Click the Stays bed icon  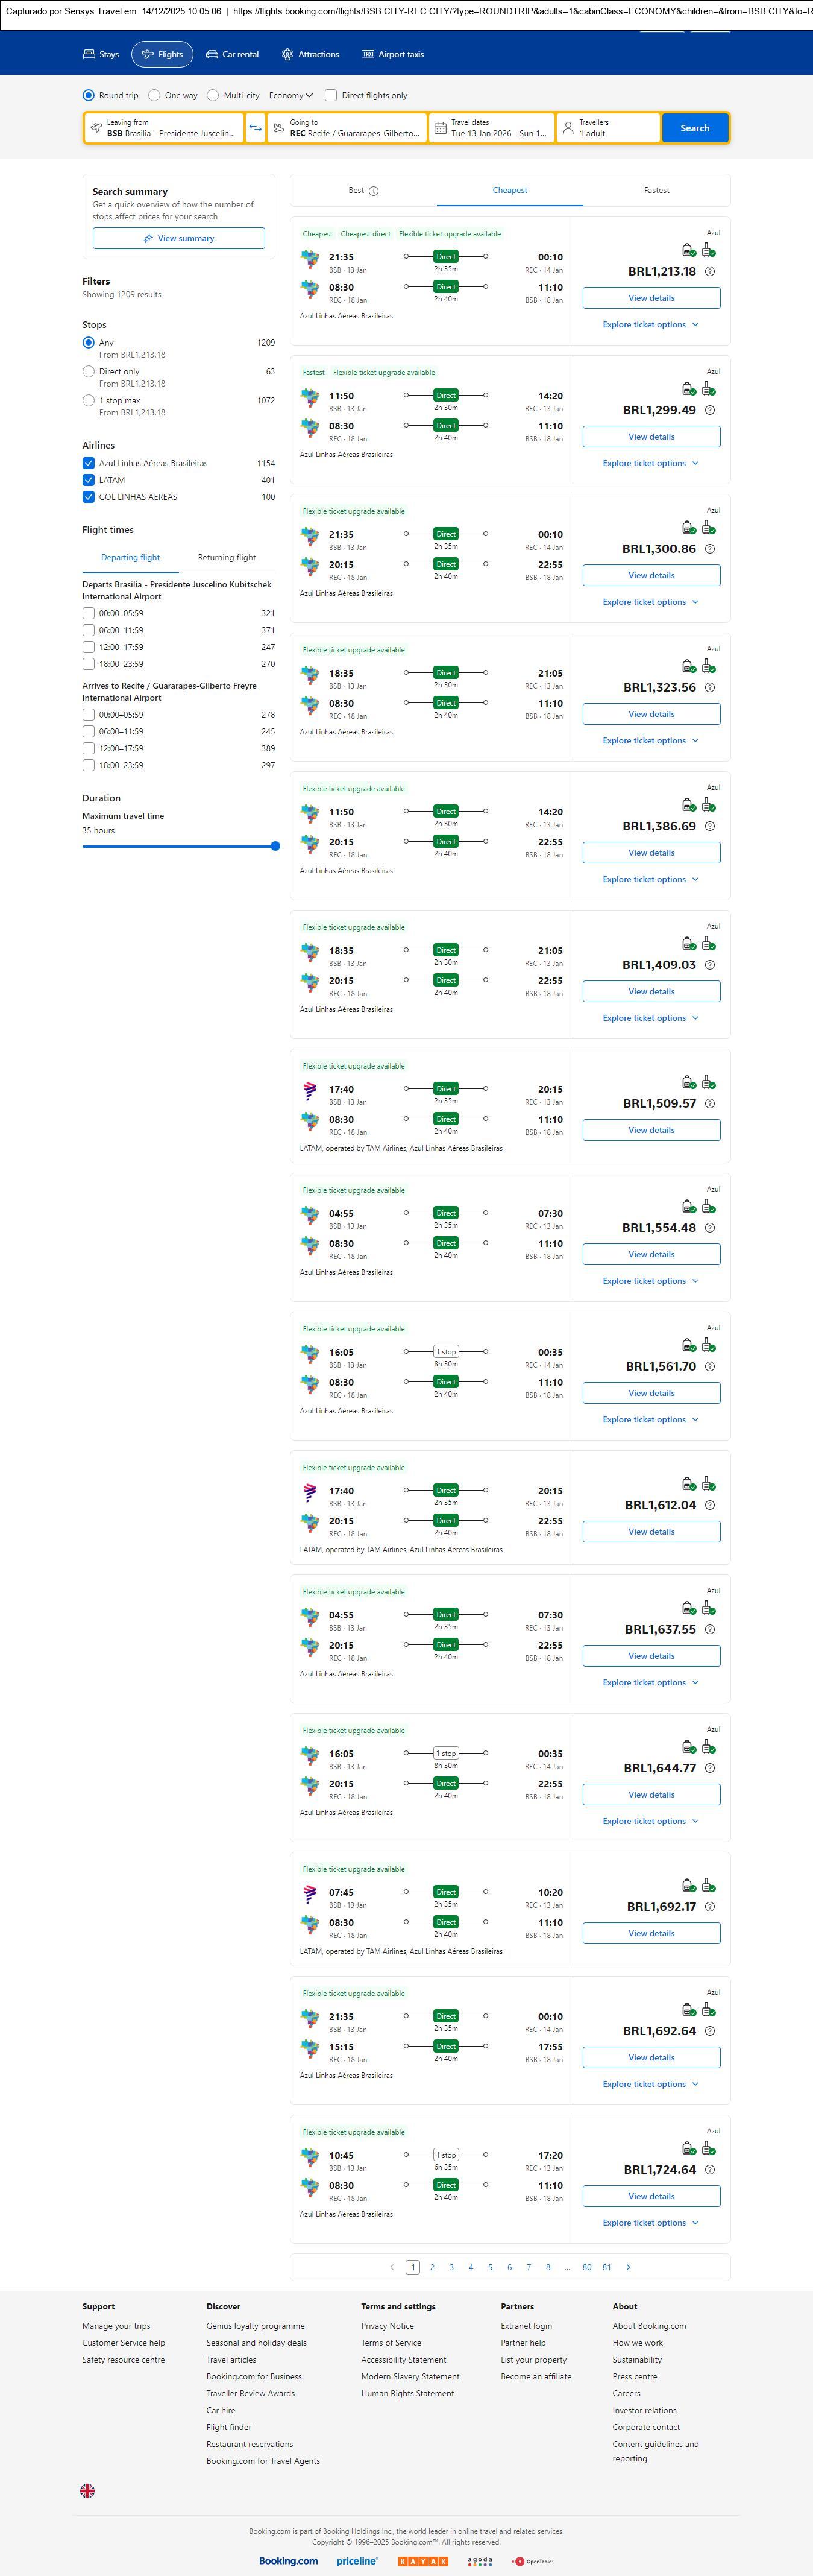89,55
